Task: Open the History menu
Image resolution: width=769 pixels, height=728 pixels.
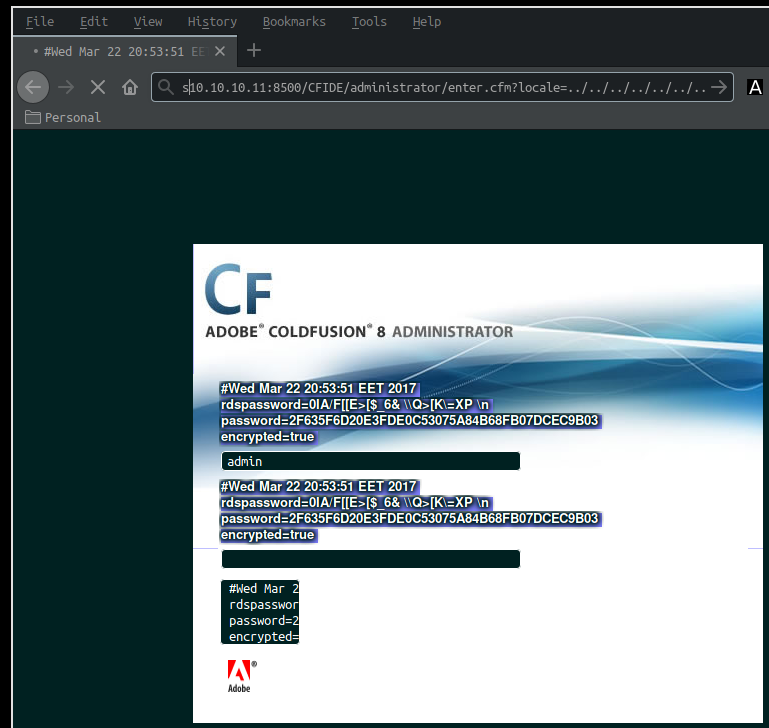Action: coord(212,22)
